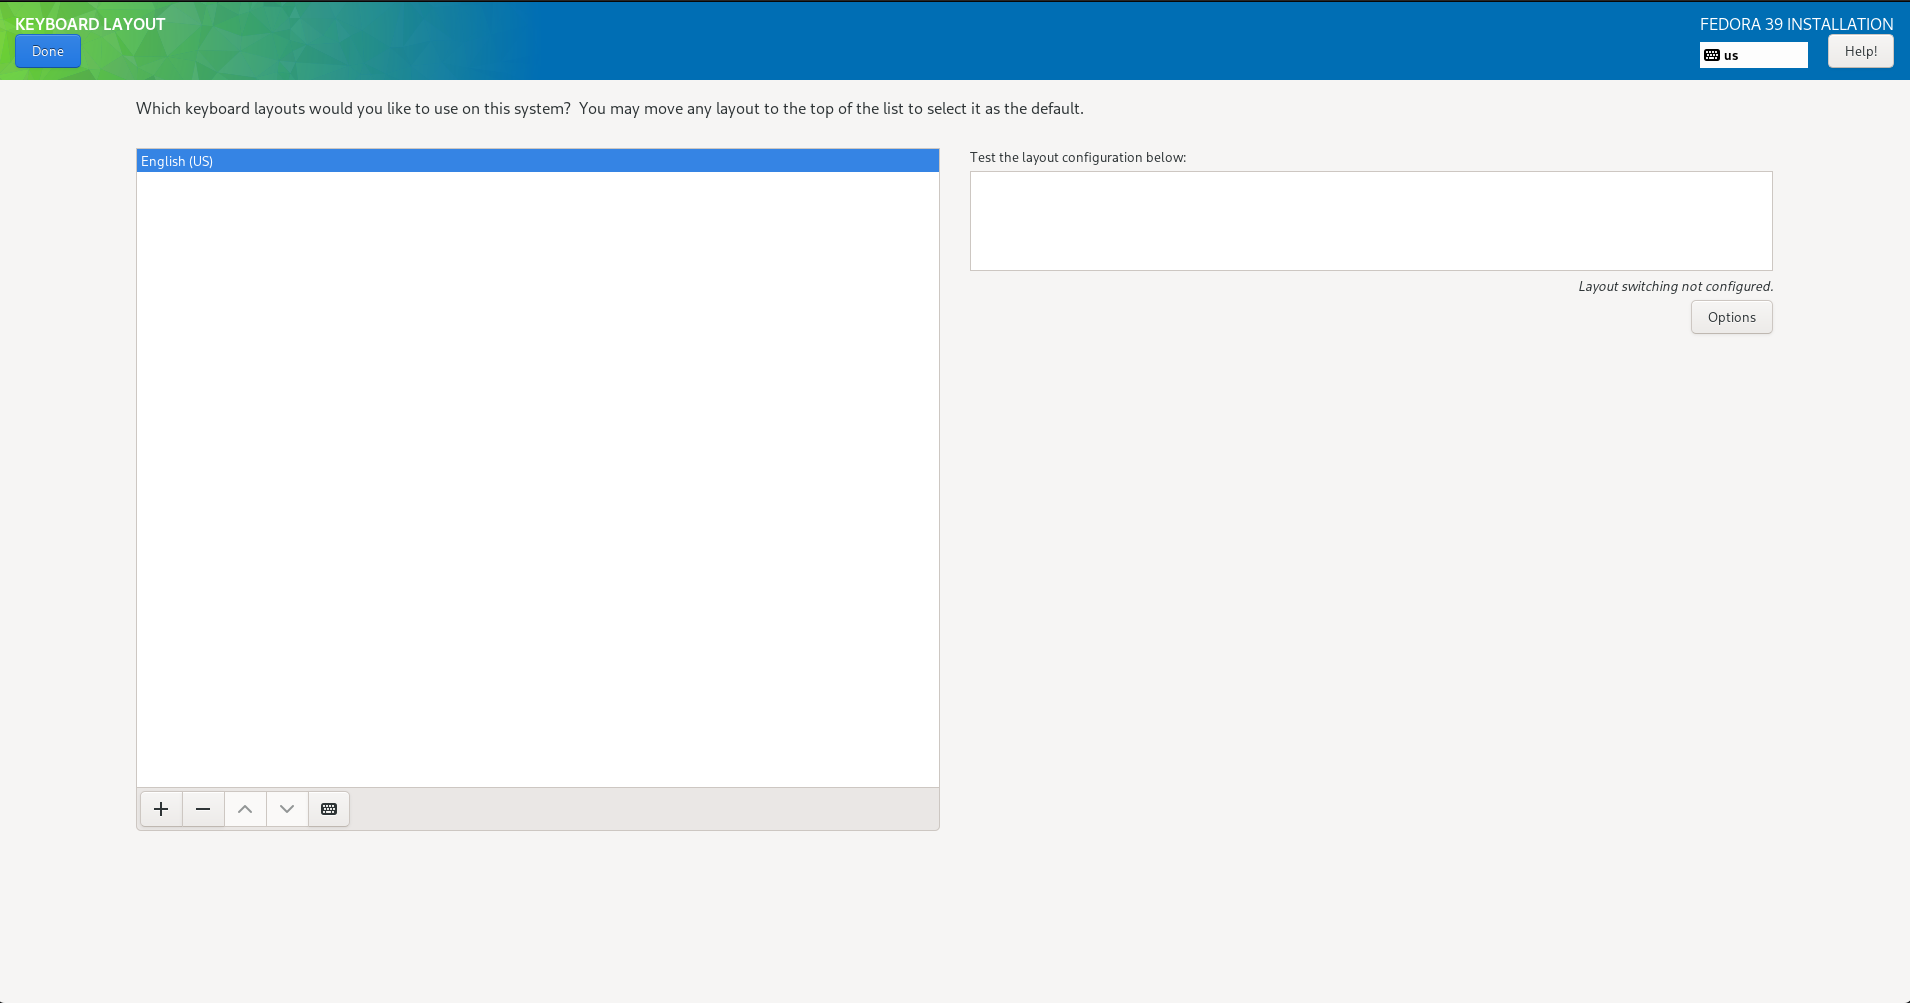Focus the layout test text box
Image resolution: width=1910 pixels, height=1003 pixels.
[x=1370, y=221]
